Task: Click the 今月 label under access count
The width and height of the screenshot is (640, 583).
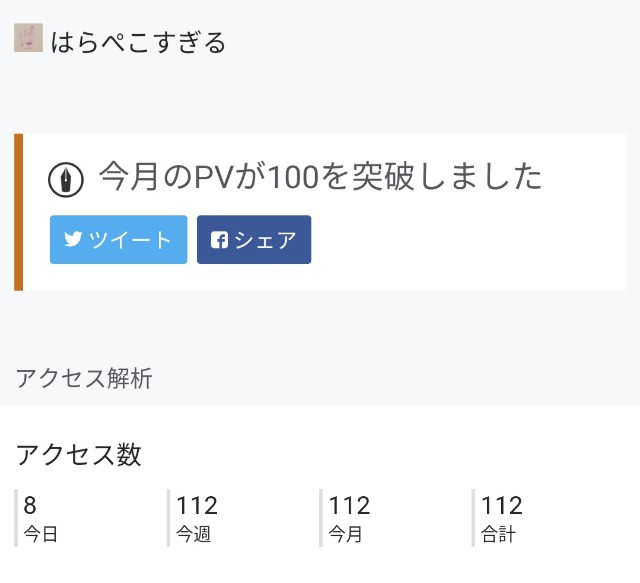Action: click(345, 534)
